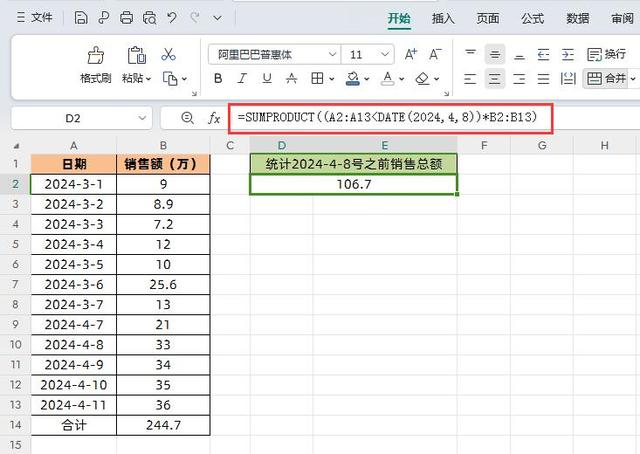Select cell containing 2024-4-8
The image size is (640, 454).
(74, 345)
